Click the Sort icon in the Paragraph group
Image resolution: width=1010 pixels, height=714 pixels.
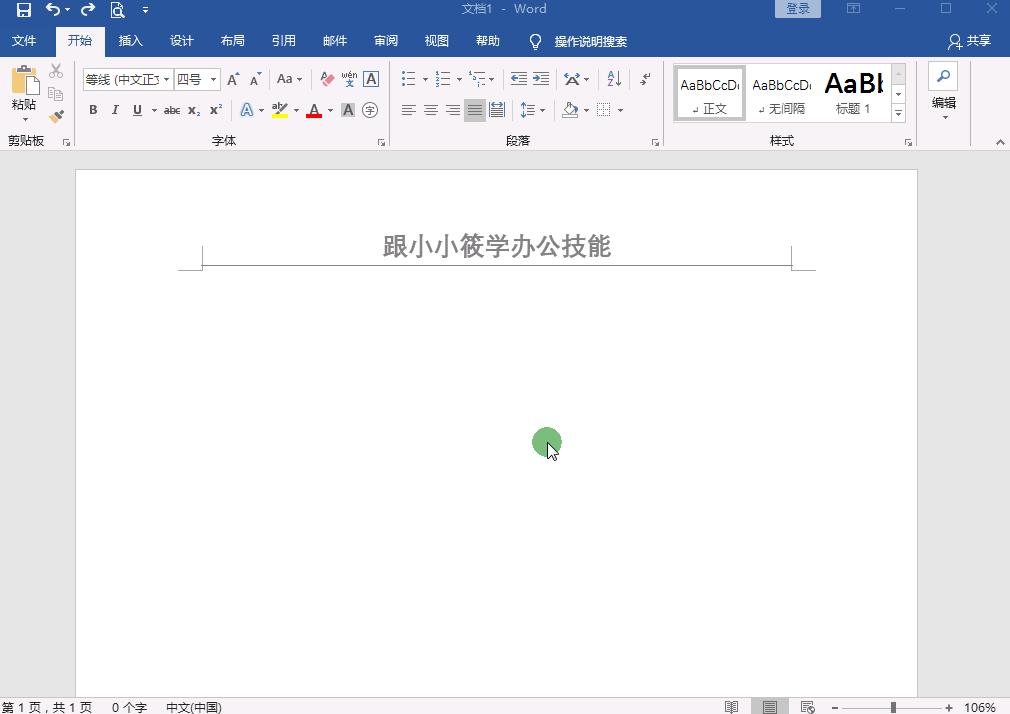point(613,79)
